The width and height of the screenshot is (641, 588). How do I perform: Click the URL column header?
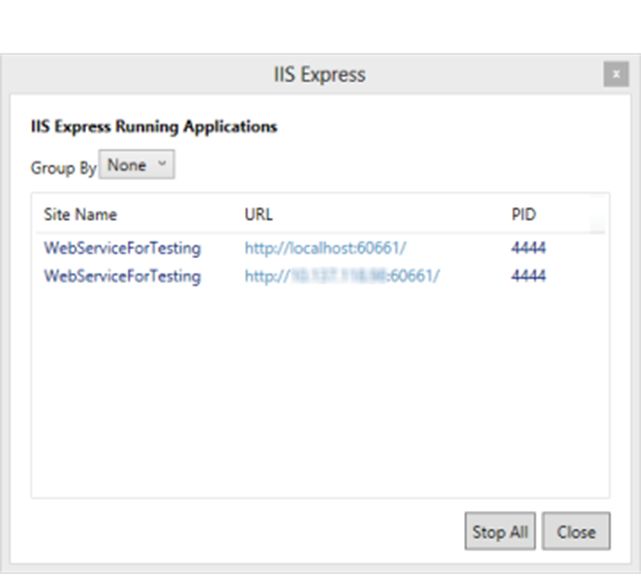(x=258, y=215)
